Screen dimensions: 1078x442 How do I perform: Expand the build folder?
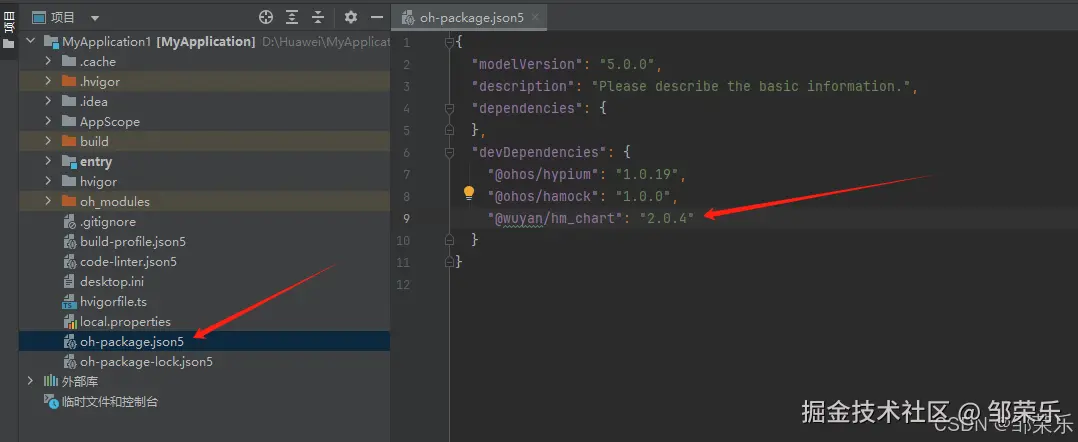pos(48,141)
